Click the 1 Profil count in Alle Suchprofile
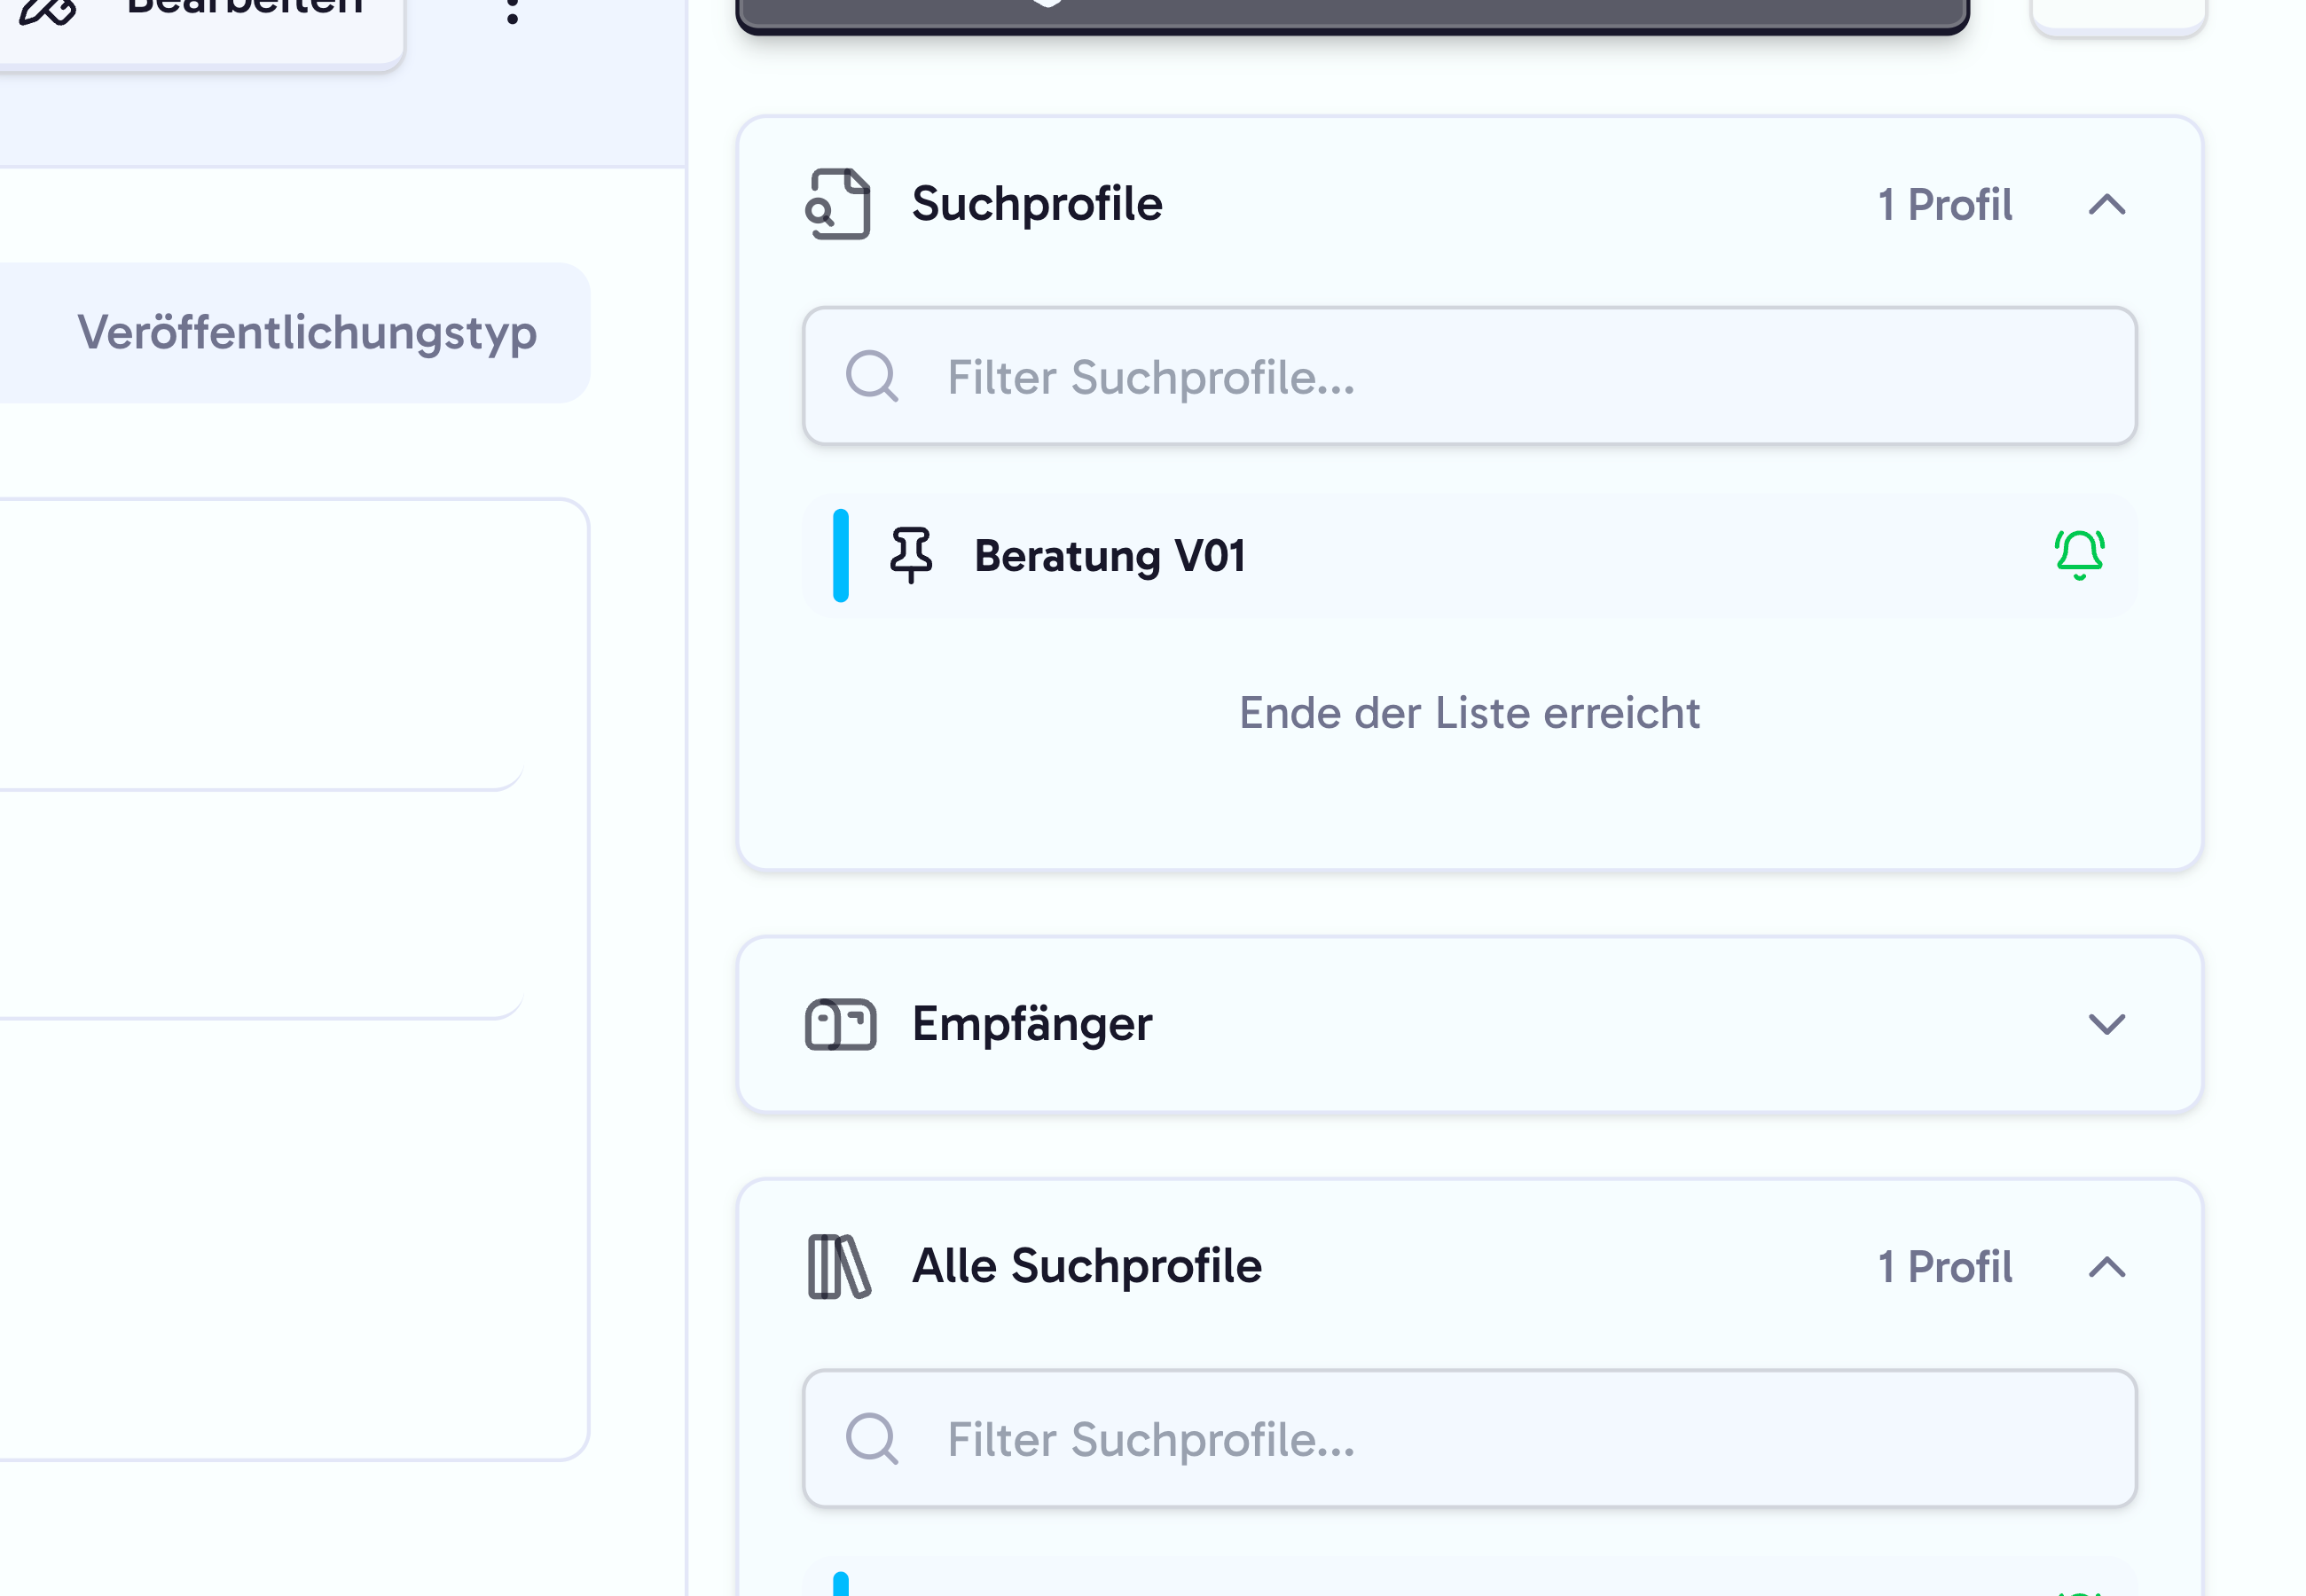Screen dimensions: 2306x1596 pyautogui.click(x=1944, y=1267)
